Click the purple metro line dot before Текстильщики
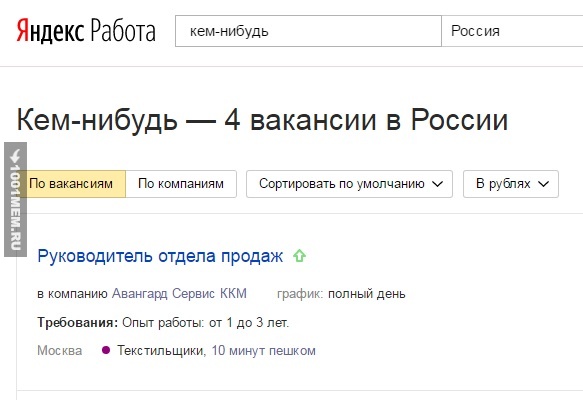Screen dimensions: 583x400 (106, 350)
